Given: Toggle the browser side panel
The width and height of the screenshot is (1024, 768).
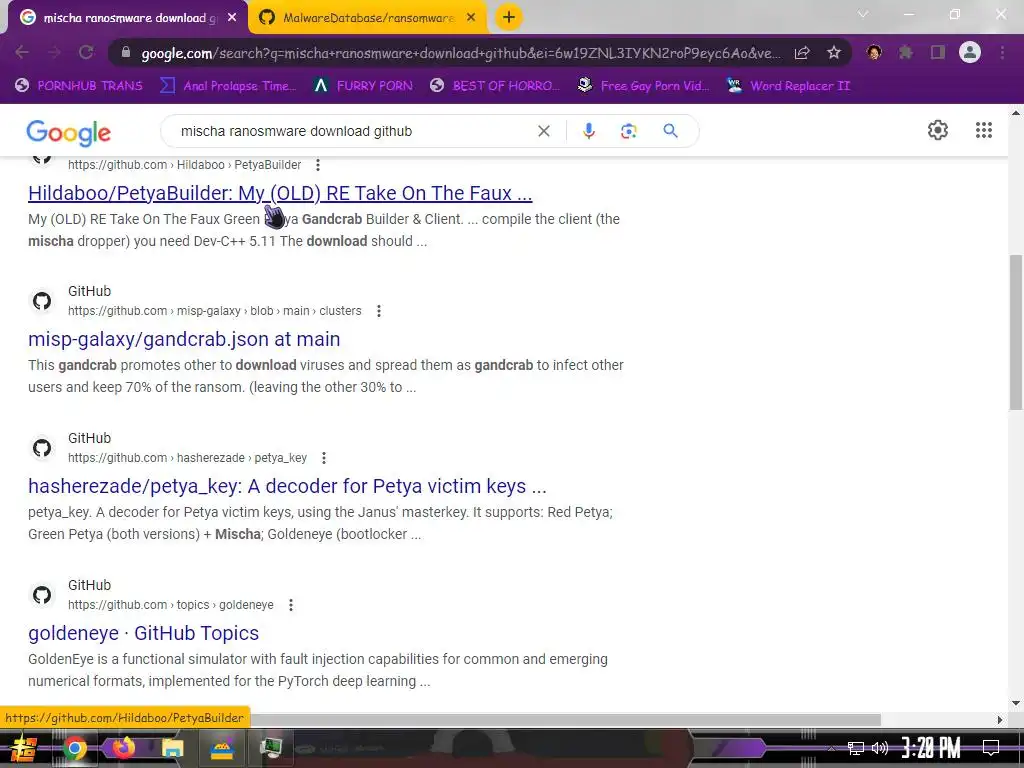Looking at the screenshot, I should tap(938, 53).
